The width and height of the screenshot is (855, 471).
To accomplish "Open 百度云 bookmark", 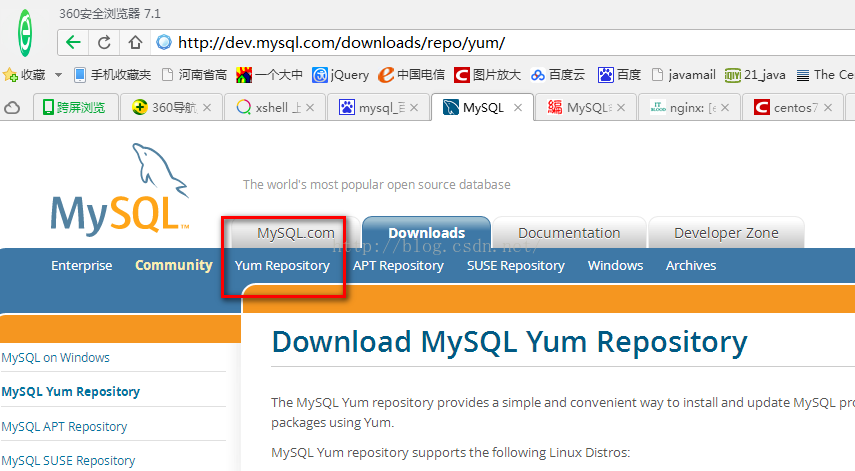I will click(558, 75).
